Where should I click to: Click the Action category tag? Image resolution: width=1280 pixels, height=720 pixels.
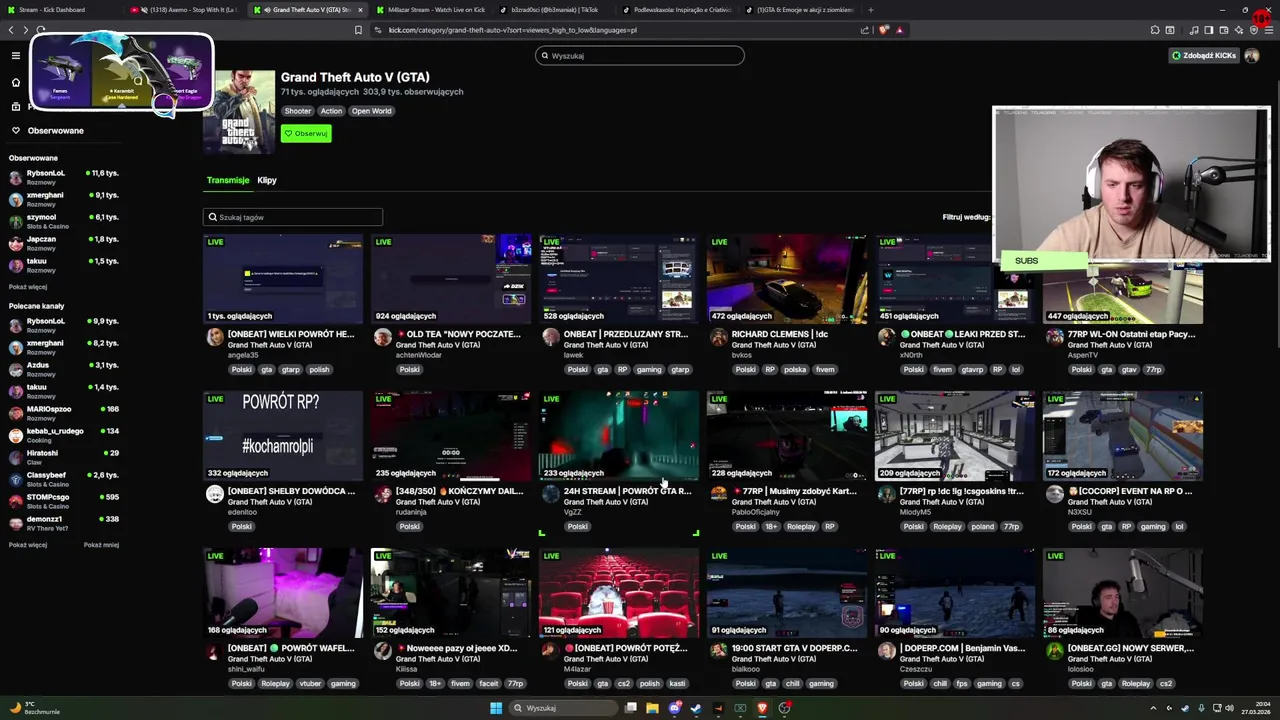coord(331,111)
